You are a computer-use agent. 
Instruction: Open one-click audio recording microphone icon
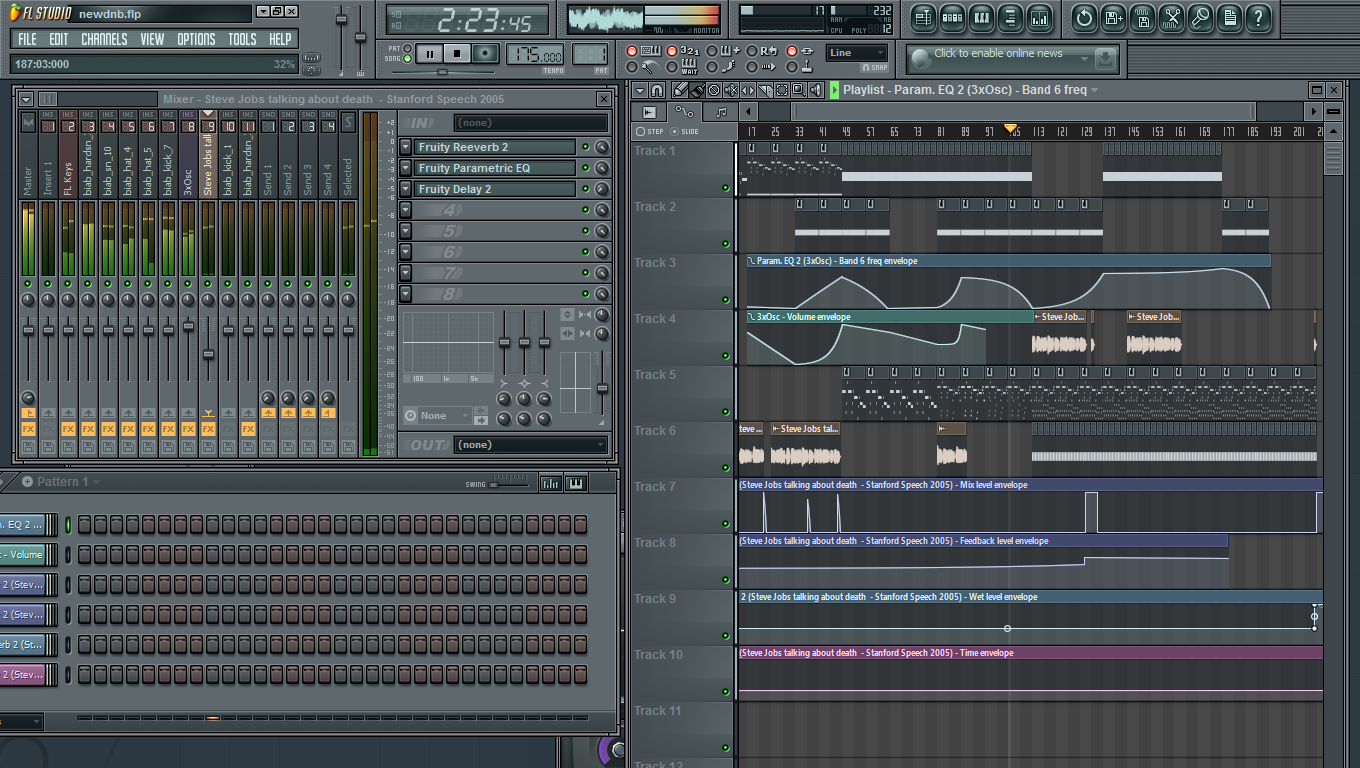point(1201,17)
